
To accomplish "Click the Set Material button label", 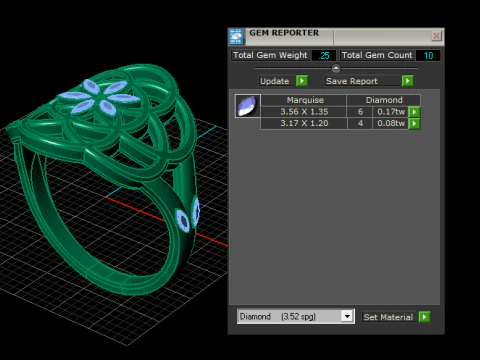I will coord(388,317).
